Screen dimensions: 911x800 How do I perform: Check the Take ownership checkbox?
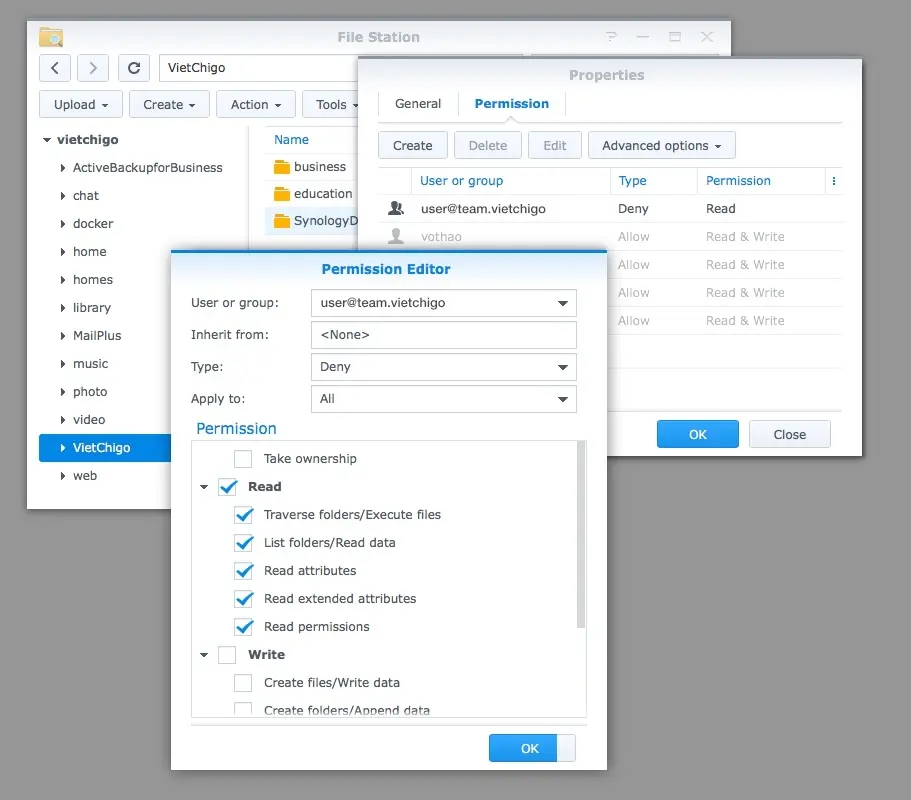click(x=243, y=459)
